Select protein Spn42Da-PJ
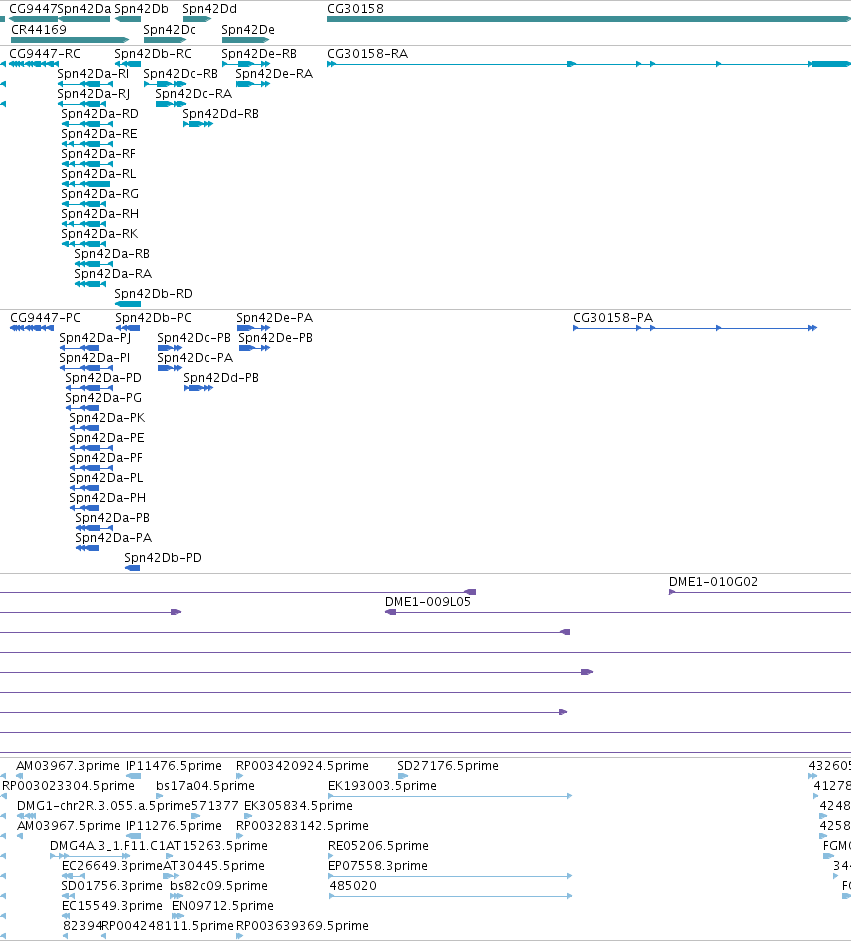 pyautogui.click(x=95, y=337)
